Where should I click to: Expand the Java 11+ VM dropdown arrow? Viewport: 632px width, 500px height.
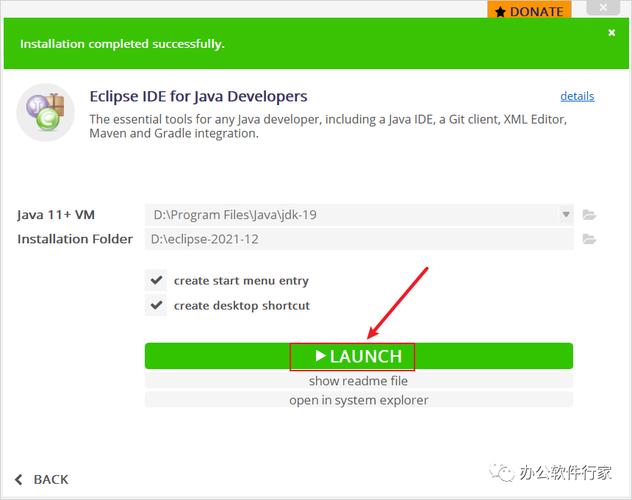tap(566, 214)
